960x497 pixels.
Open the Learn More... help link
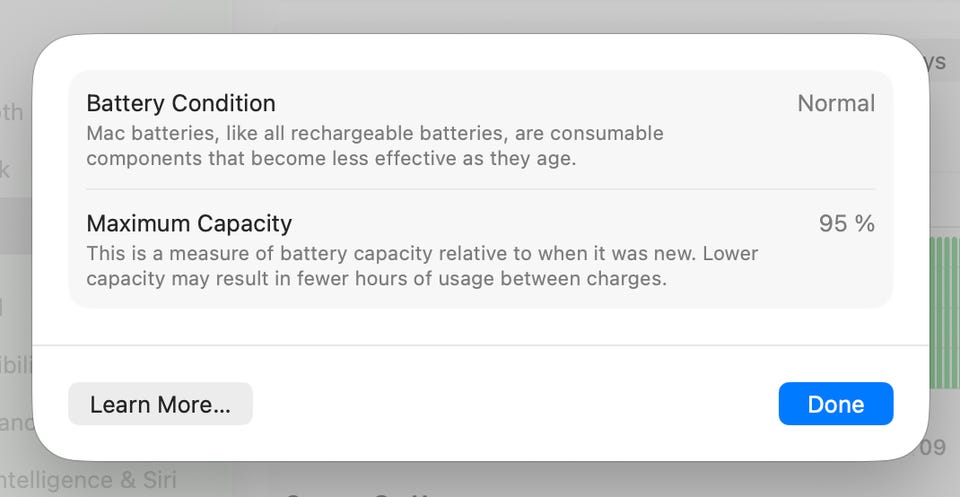click(160, 404)
